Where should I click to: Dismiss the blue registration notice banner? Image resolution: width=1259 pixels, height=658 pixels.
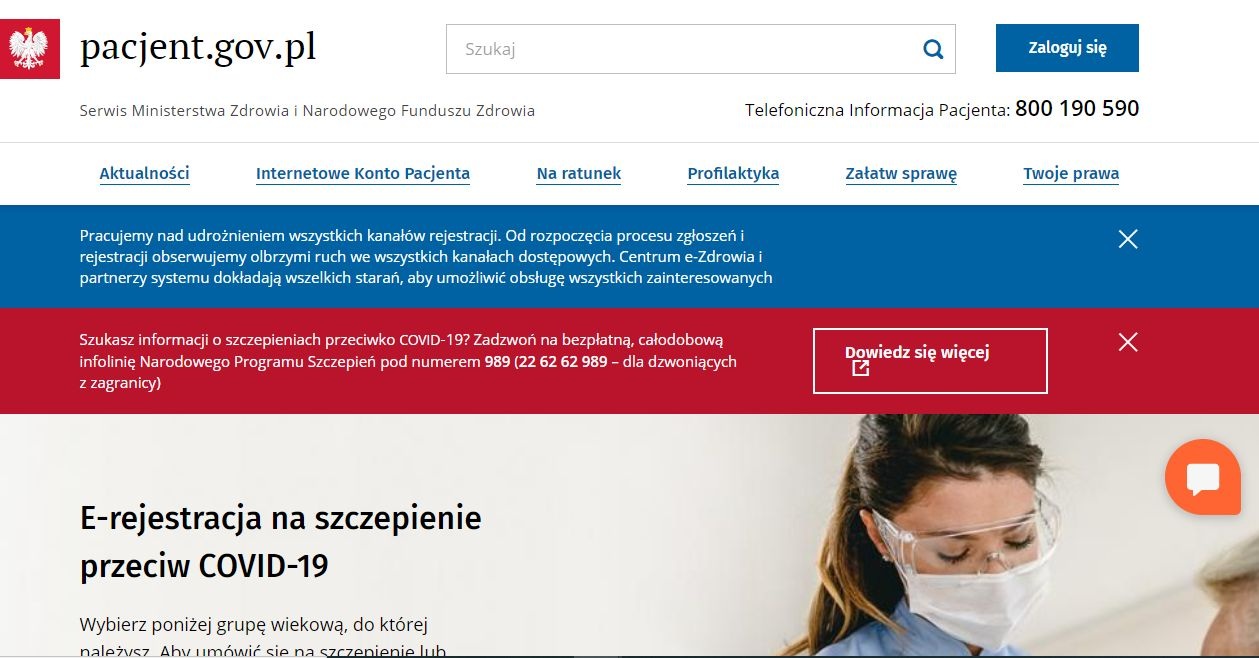coord(1128,239)
